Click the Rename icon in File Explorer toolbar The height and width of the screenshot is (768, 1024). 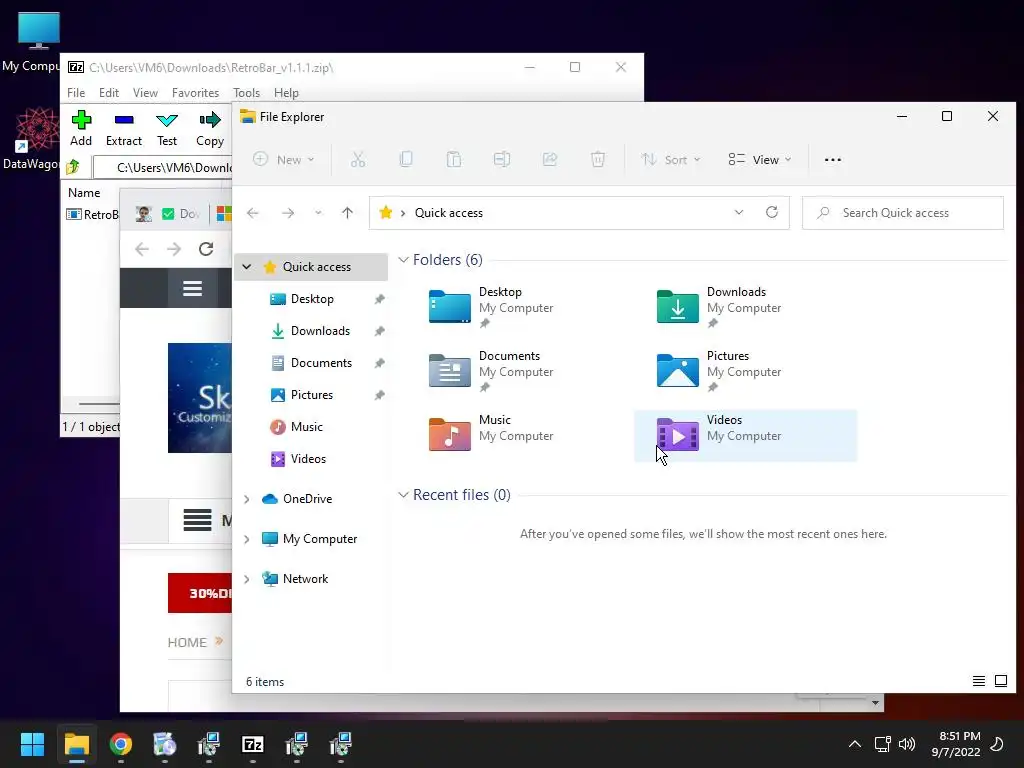click(x=502, y=159)
